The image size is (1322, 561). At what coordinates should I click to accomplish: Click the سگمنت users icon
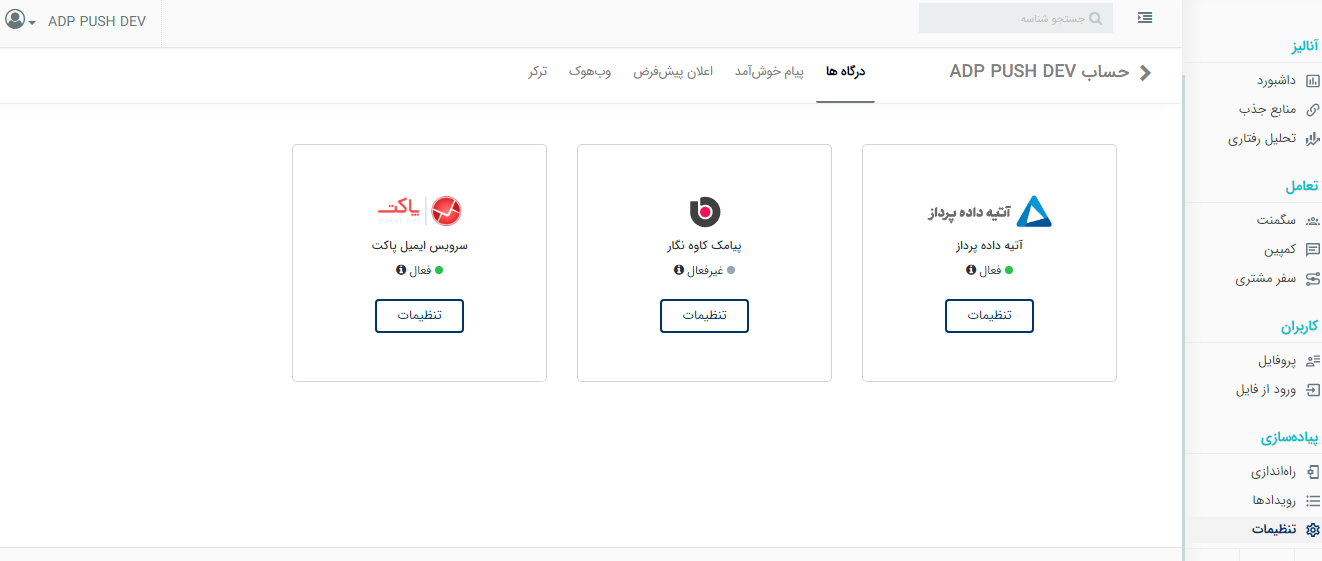[1312, 220]
